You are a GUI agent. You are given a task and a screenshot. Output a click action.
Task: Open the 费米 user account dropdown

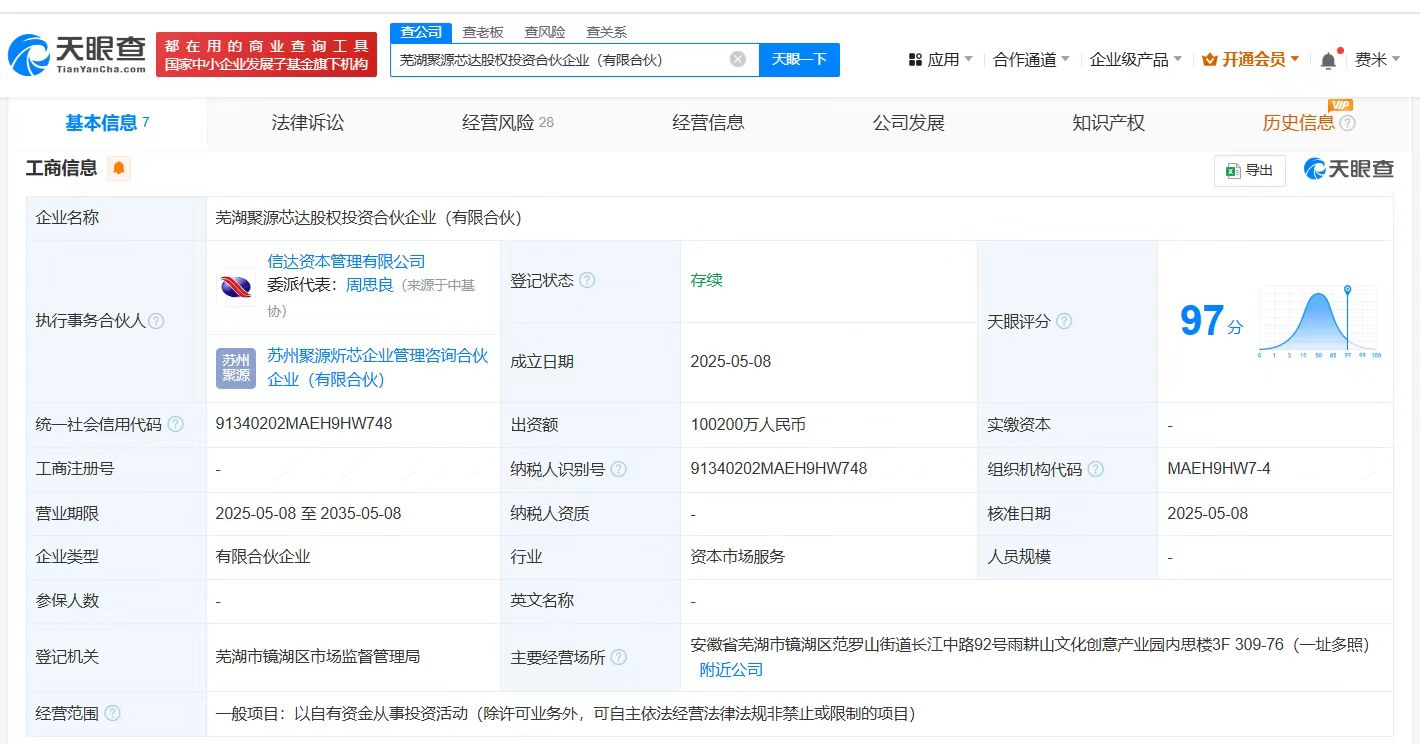(1377, 60)
